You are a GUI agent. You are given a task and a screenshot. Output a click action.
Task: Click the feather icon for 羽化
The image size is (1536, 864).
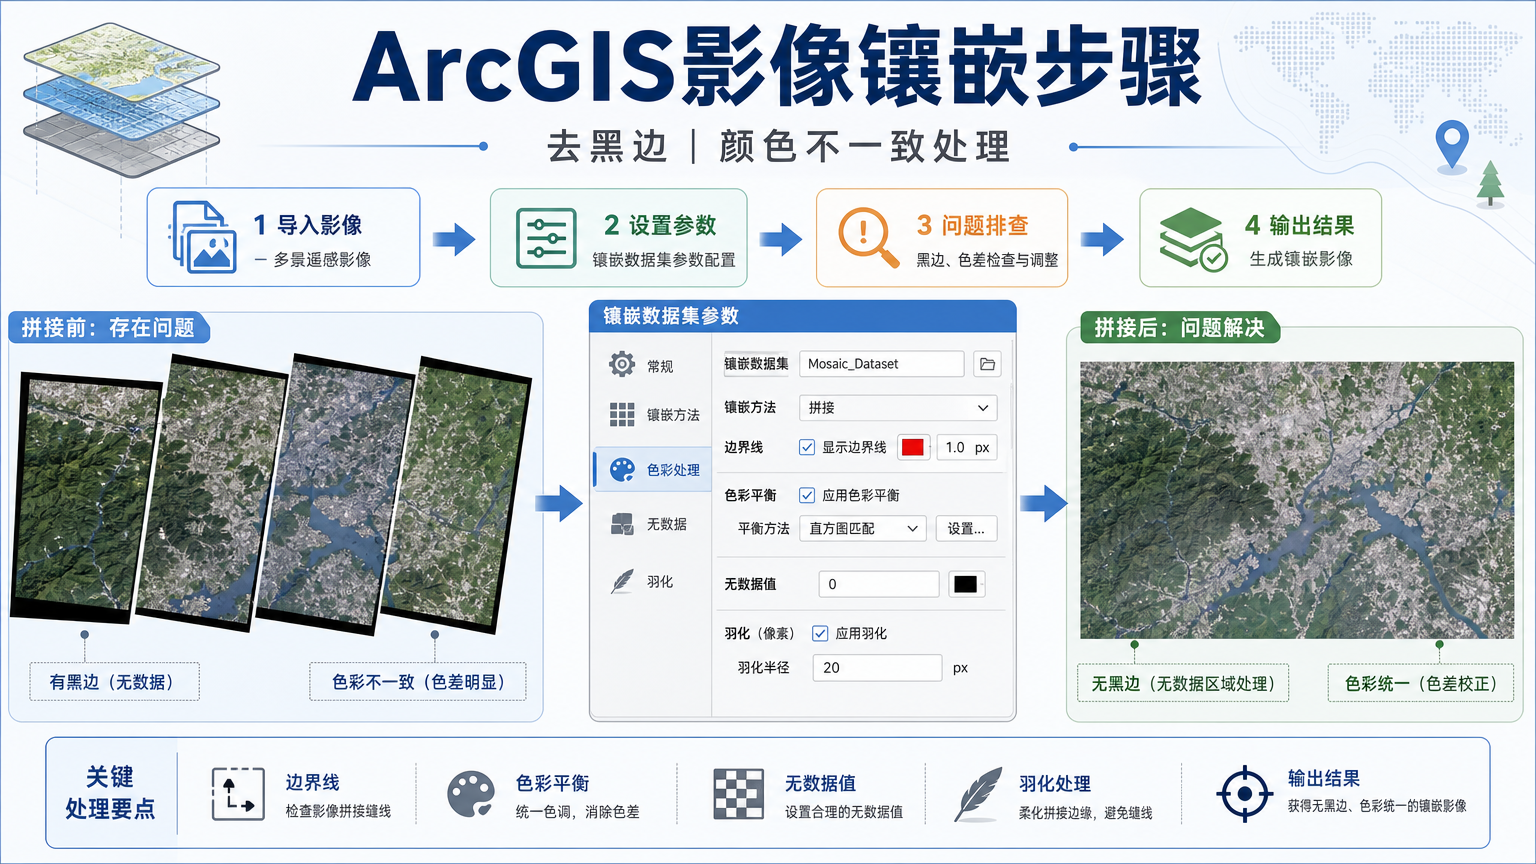pyautogui.click(x=622, y=581)
